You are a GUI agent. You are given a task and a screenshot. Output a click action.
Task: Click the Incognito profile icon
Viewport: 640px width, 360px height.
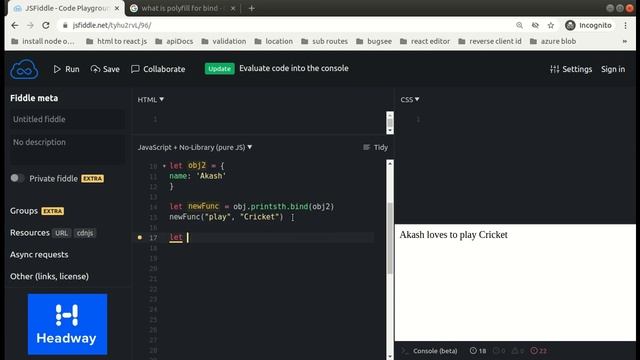pyautogui.click(x=588, y=25)
